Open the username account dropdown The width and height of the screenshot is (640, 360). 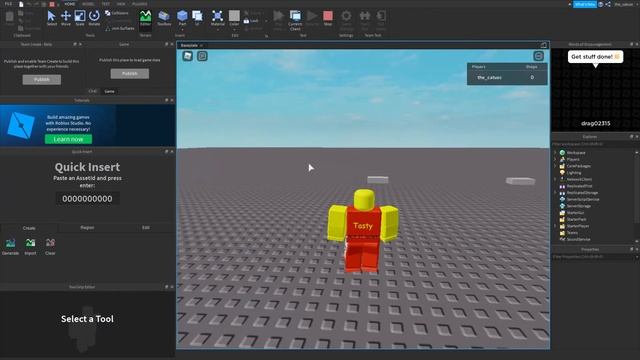click(x=625, y=4)
